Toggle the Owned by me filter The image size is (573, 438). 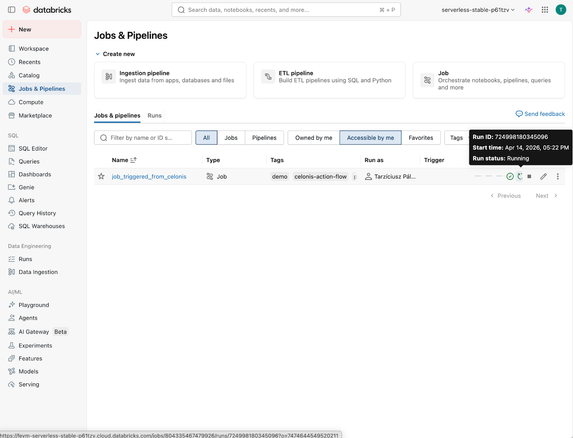pyautogui.click(x=314, y=138)
